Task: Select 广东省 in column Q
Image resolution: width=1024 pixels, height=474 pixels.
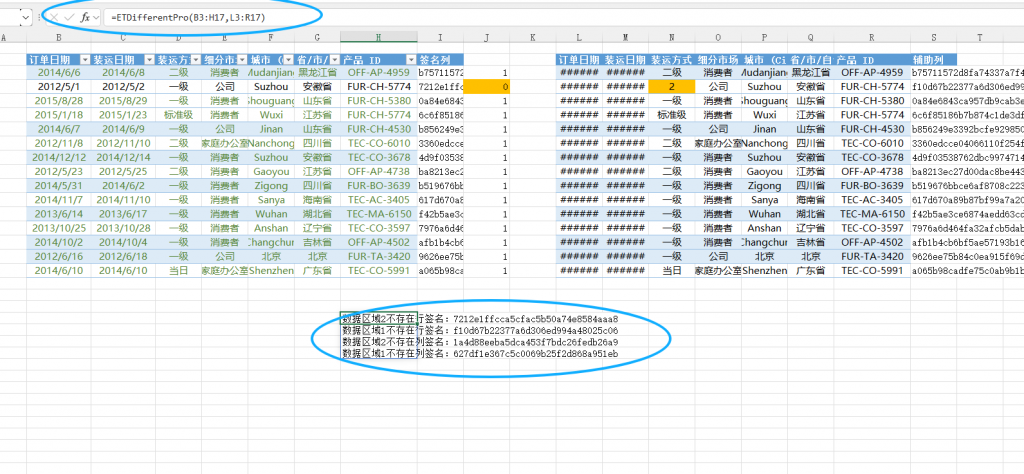Action: coord(810,270)
